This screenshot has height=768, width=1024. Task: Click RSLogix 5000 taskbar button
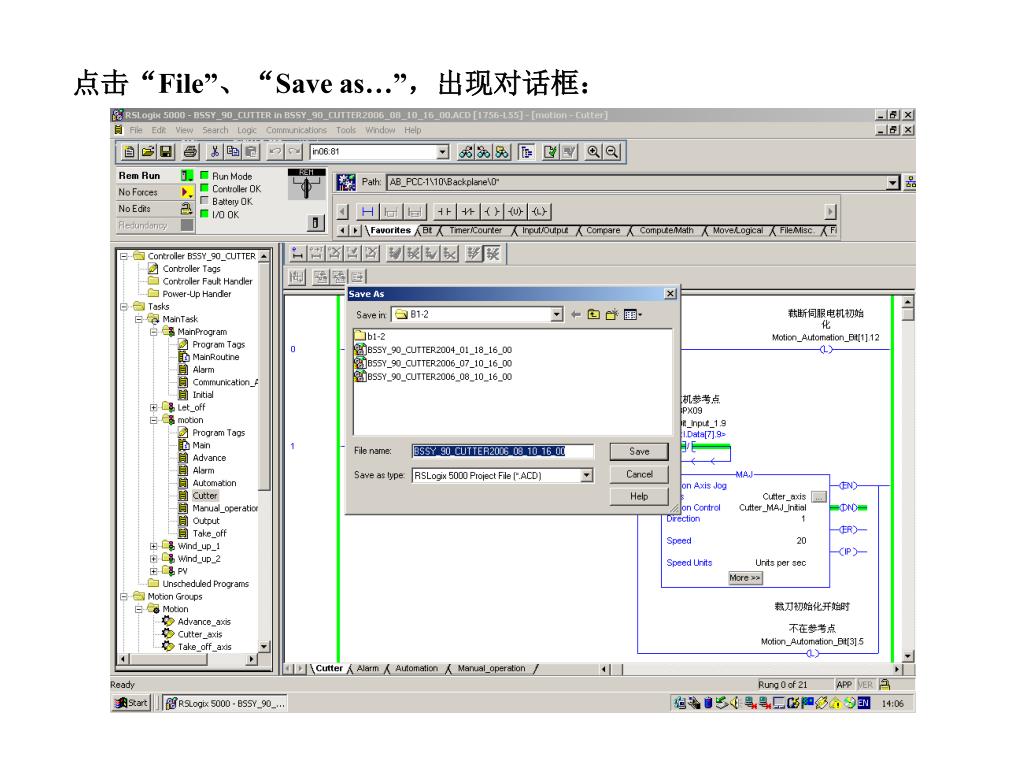pyautogui.click(x=225, y=703)
